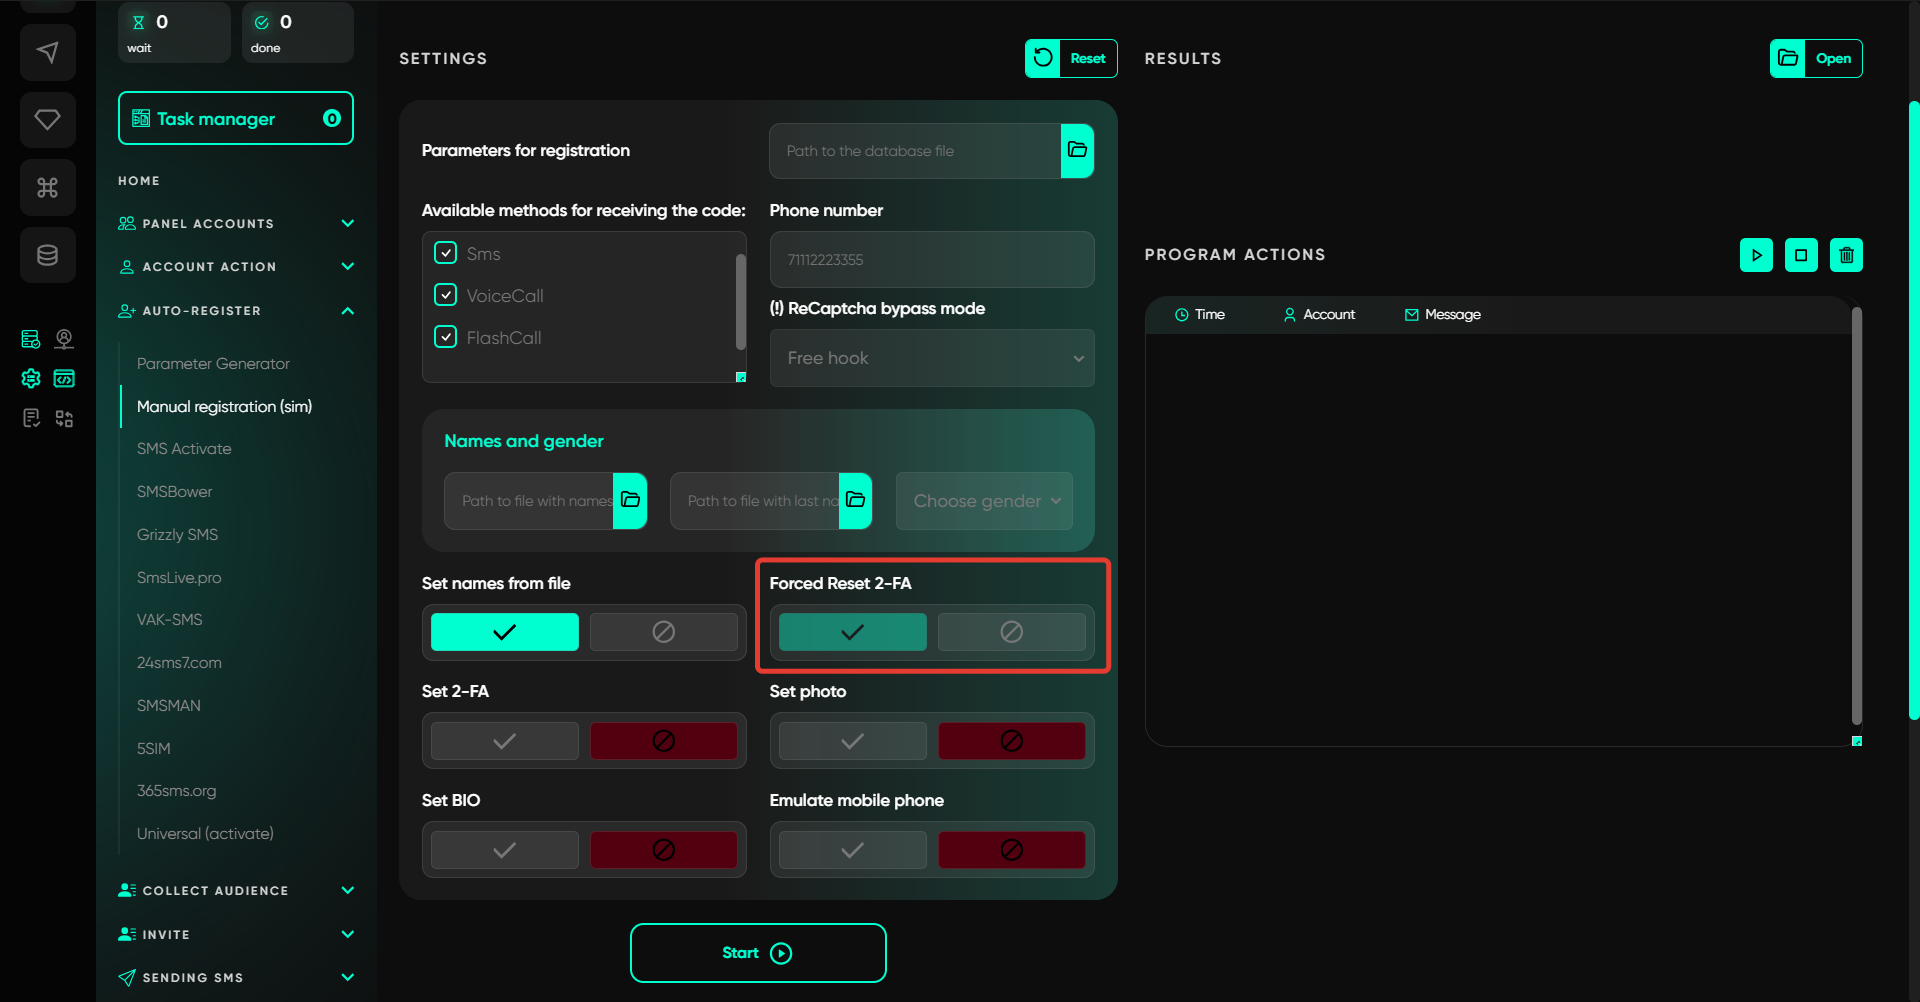1920x1002 pixels.
Task: Browse for file with first names
Action: 630,500
